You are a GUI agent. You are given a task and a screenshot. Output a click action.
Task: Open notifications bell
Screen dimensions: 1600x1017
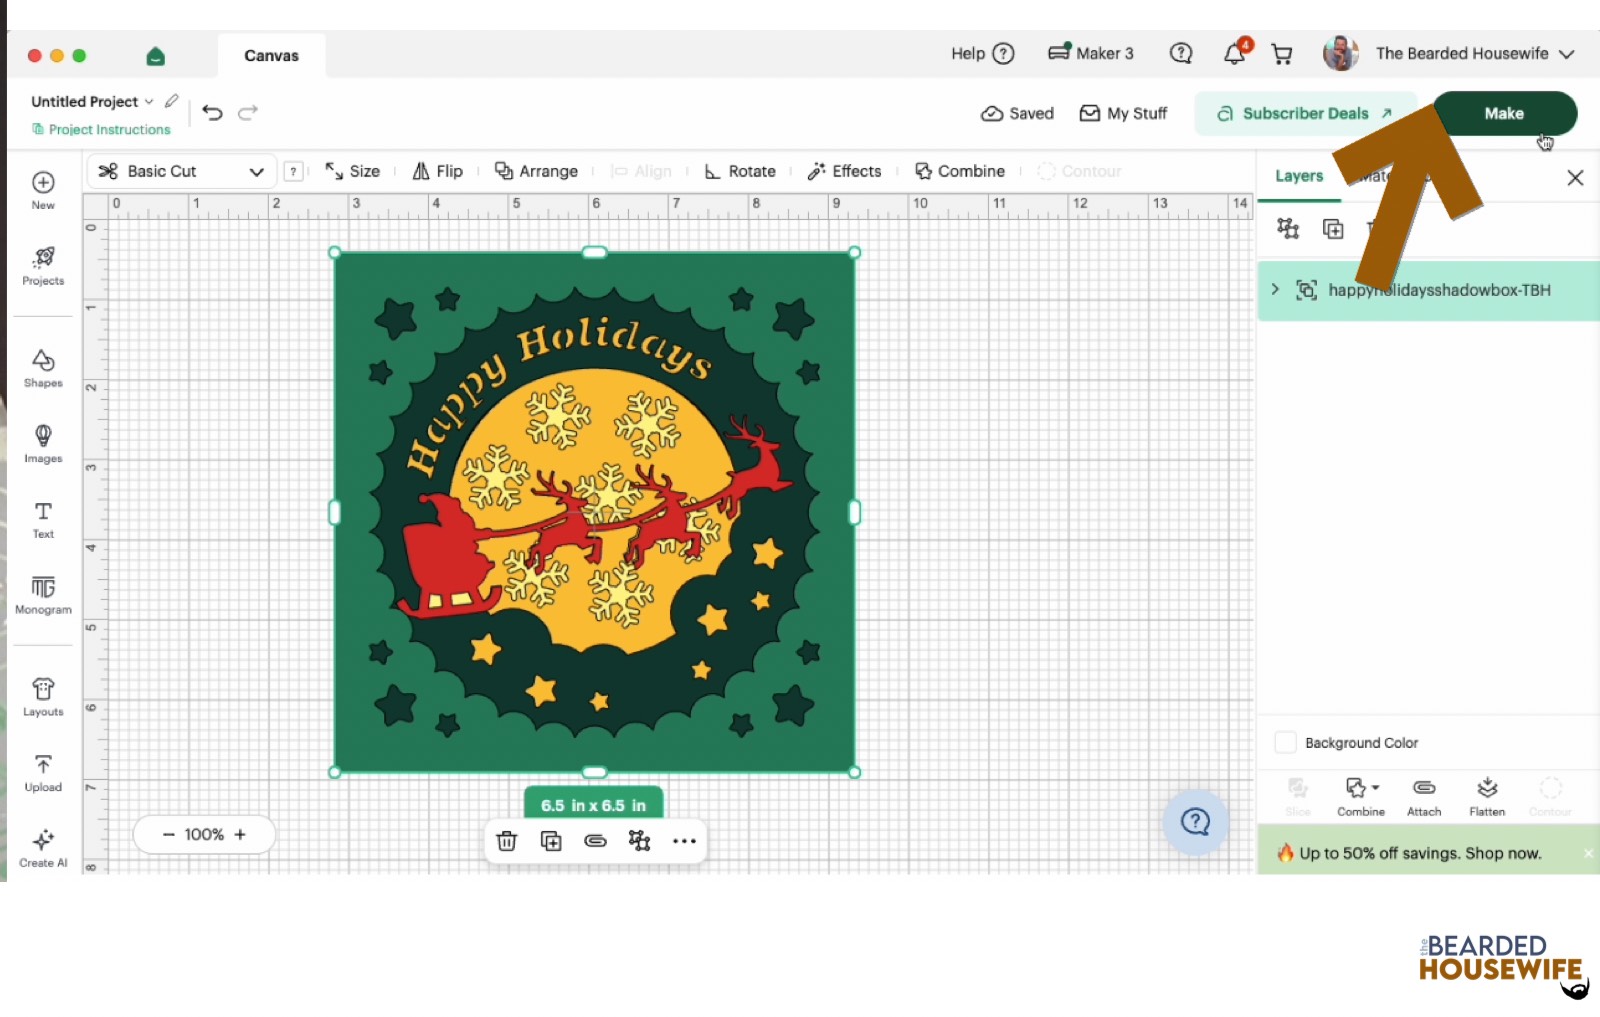1235,54
